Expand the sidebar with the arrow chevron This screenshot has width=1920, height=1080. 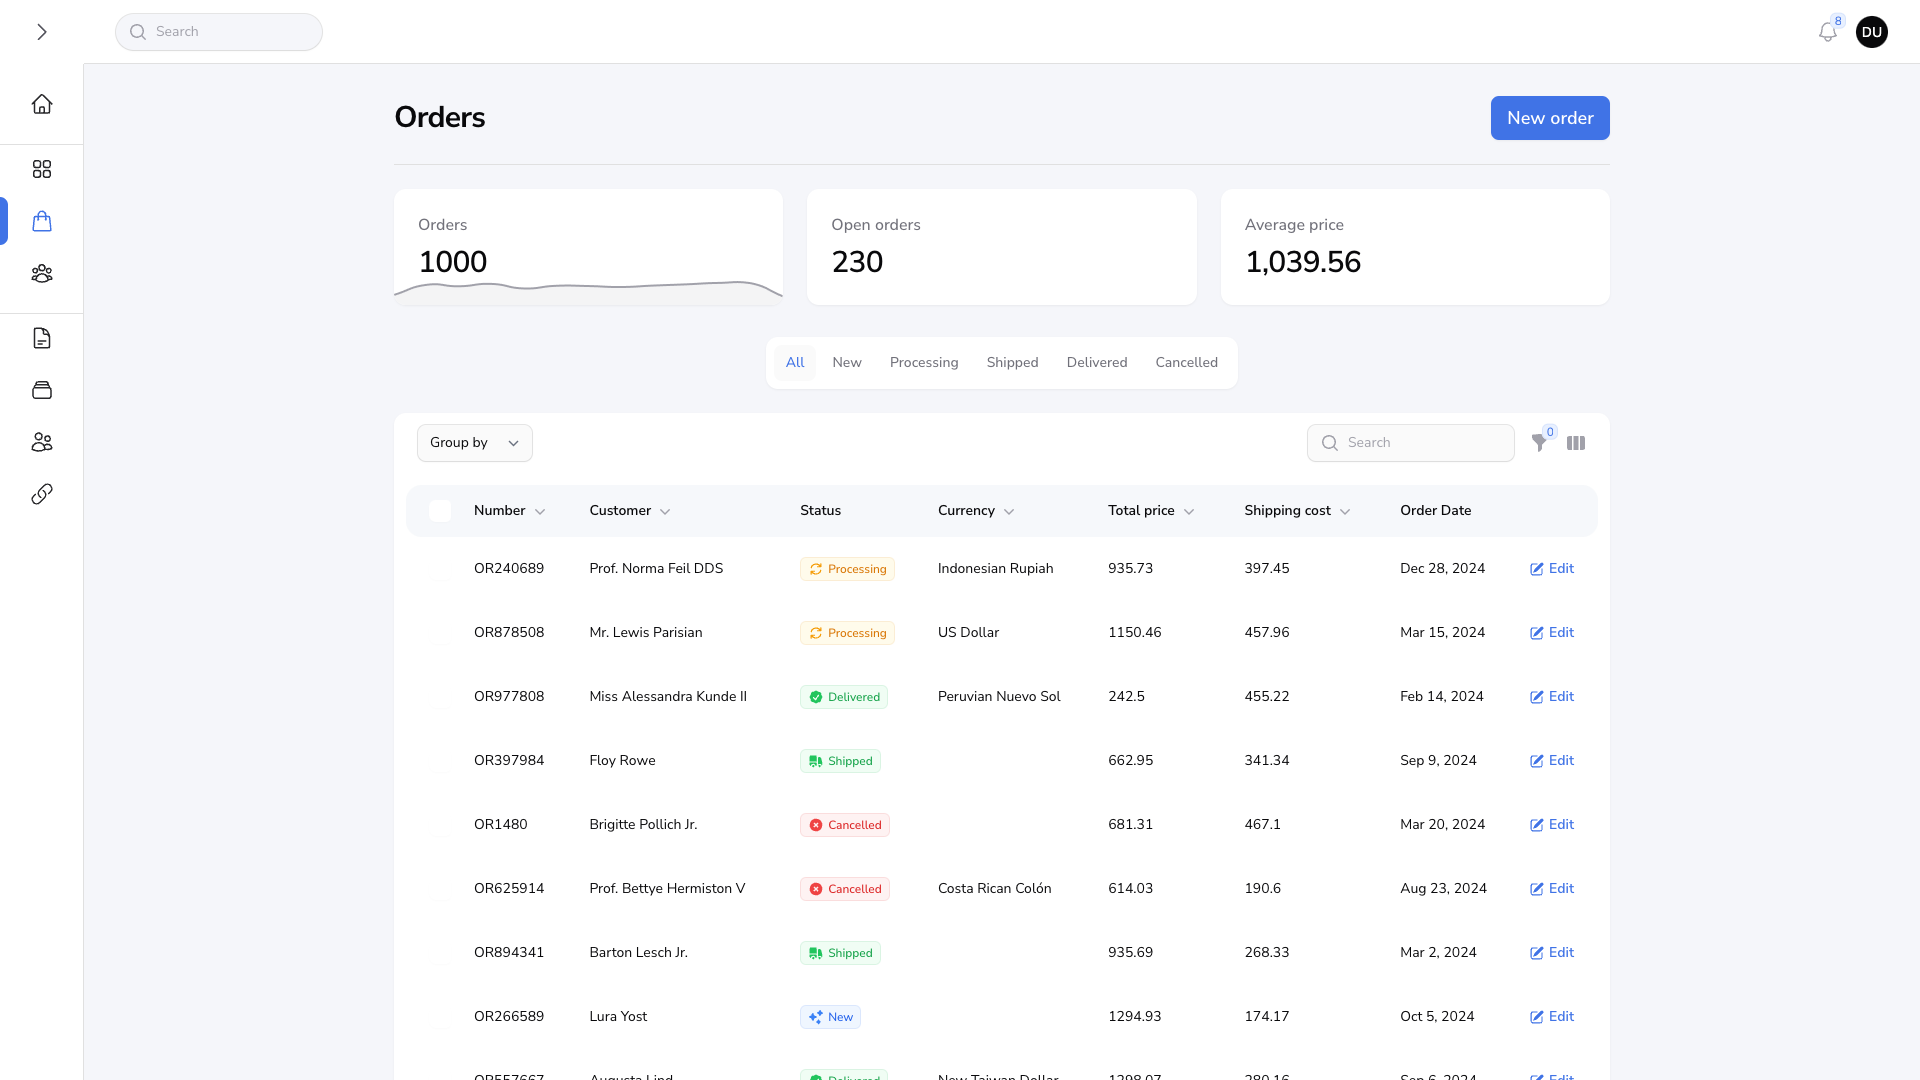42,32
